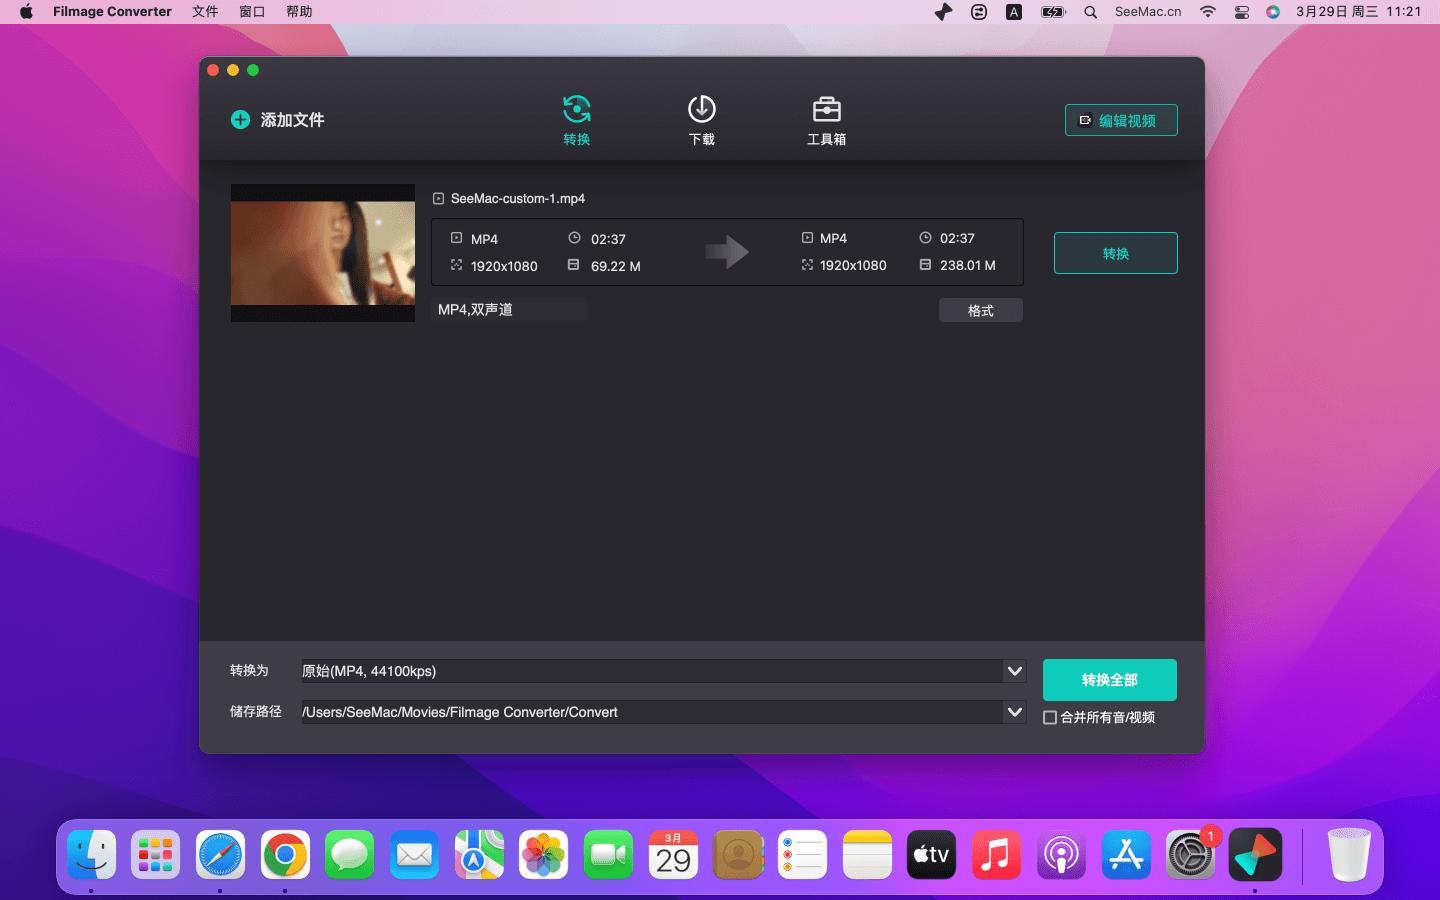1440x900 pixels.
Task: Open the 文件 menu in menu bar
Action: (x=205, y=12)
